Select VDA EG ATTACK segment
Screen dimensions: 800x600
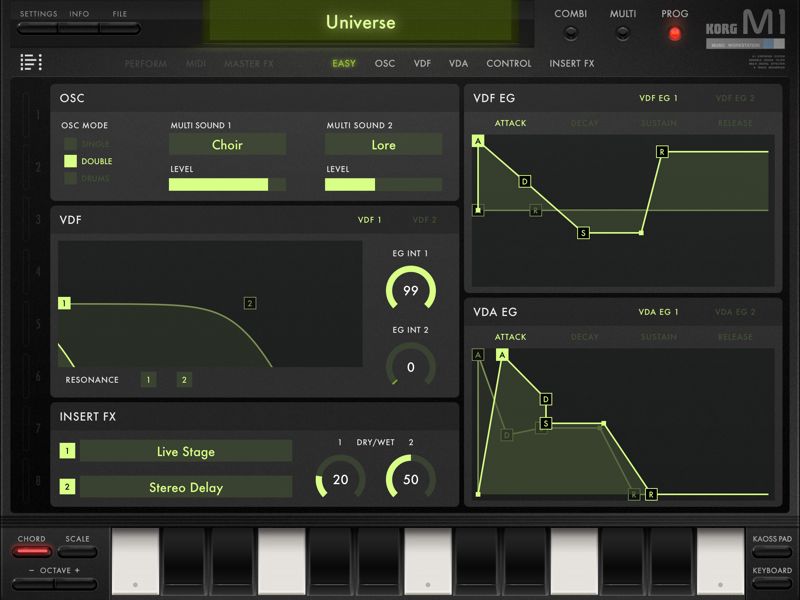tap(510, 337)
